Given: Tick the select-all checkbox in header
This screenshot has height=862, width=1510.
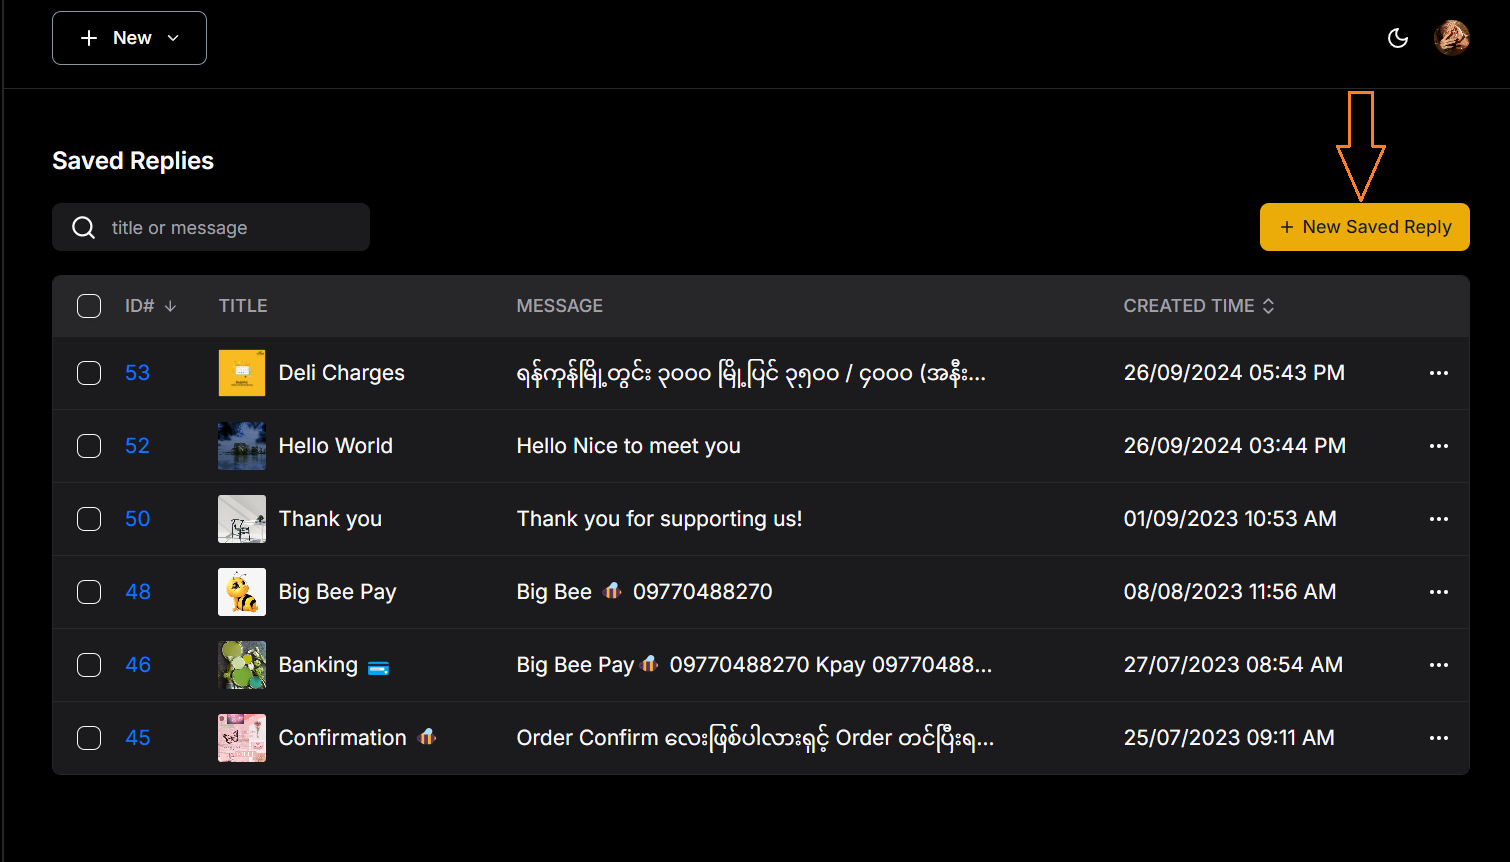Looking at the screenshot, I should pyautogui.click(x=89, y=306).
